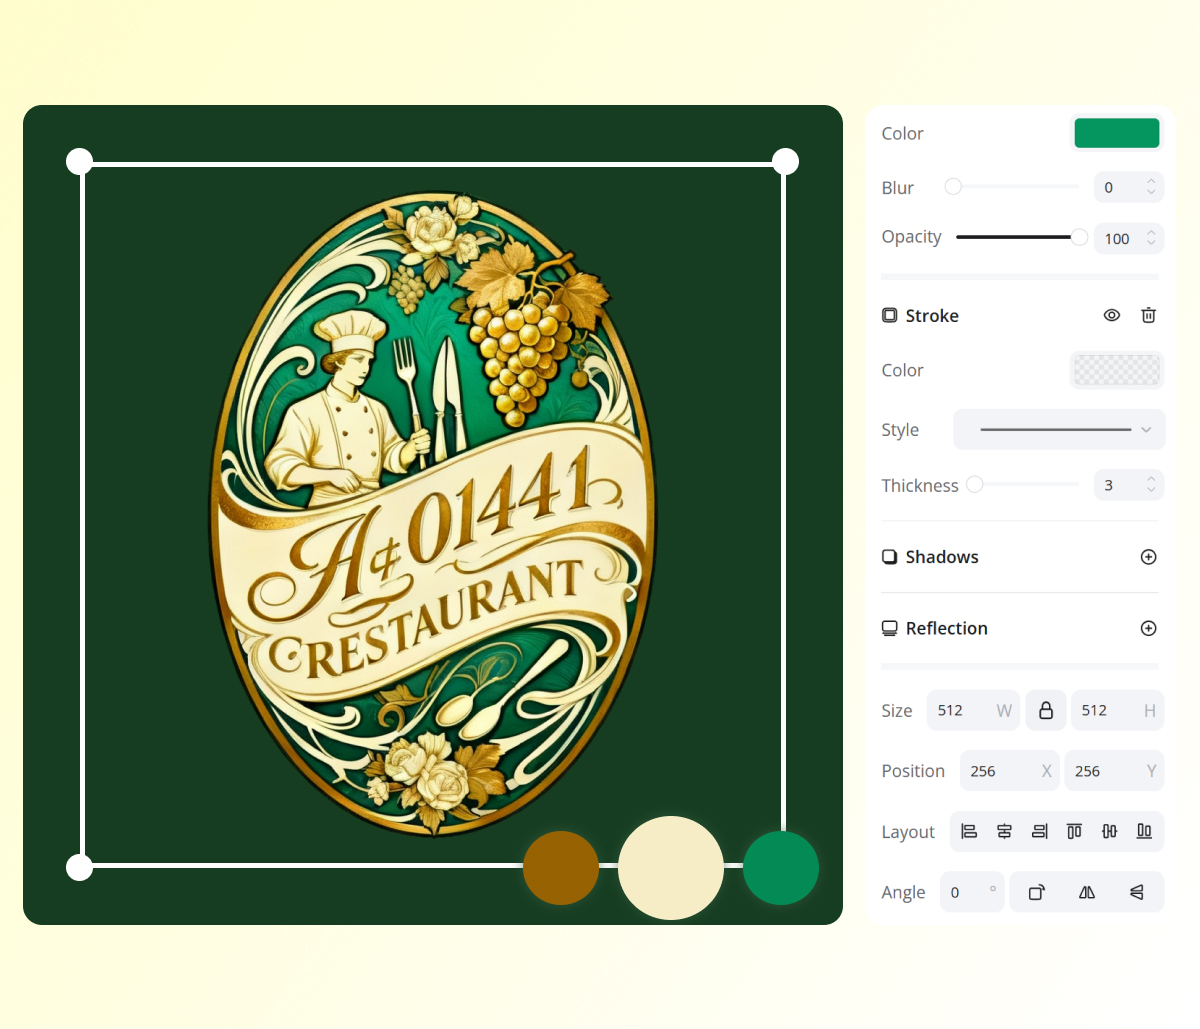Click the Opacity slider handle
Screen dimensions: 1200x1029
1079,237
